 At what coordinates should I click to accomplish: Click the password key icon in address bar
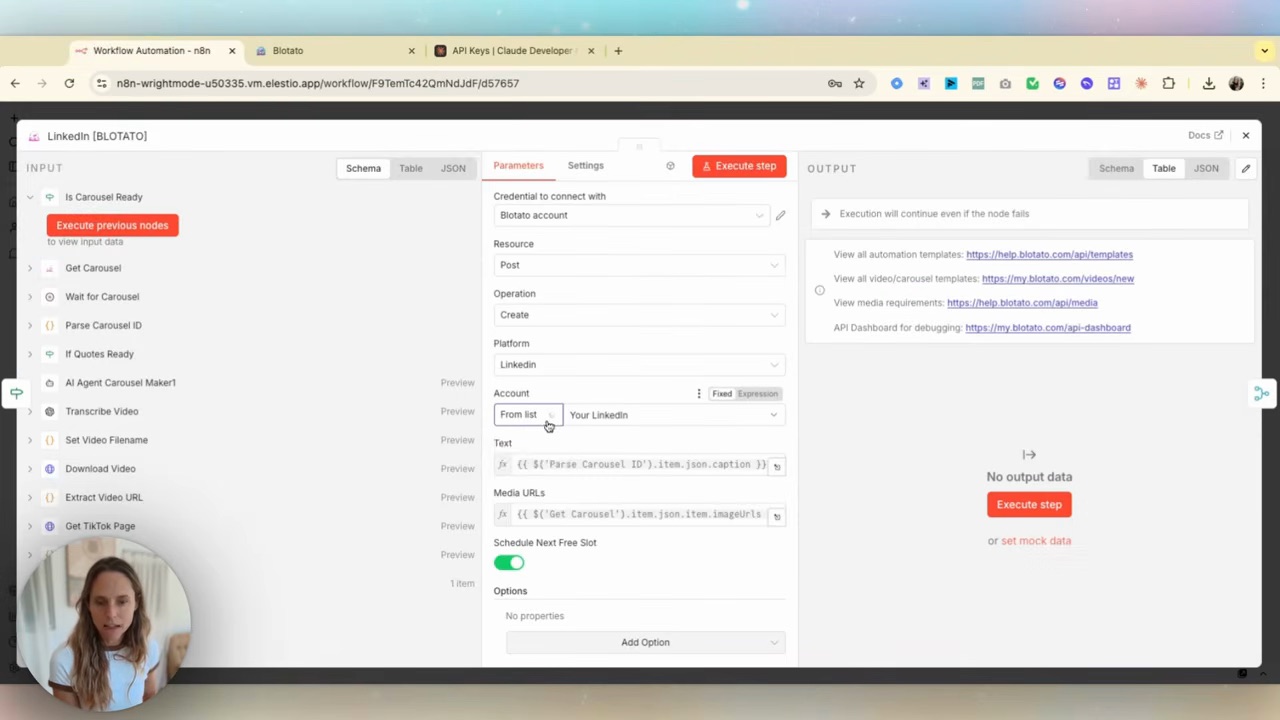click(835, 84)
